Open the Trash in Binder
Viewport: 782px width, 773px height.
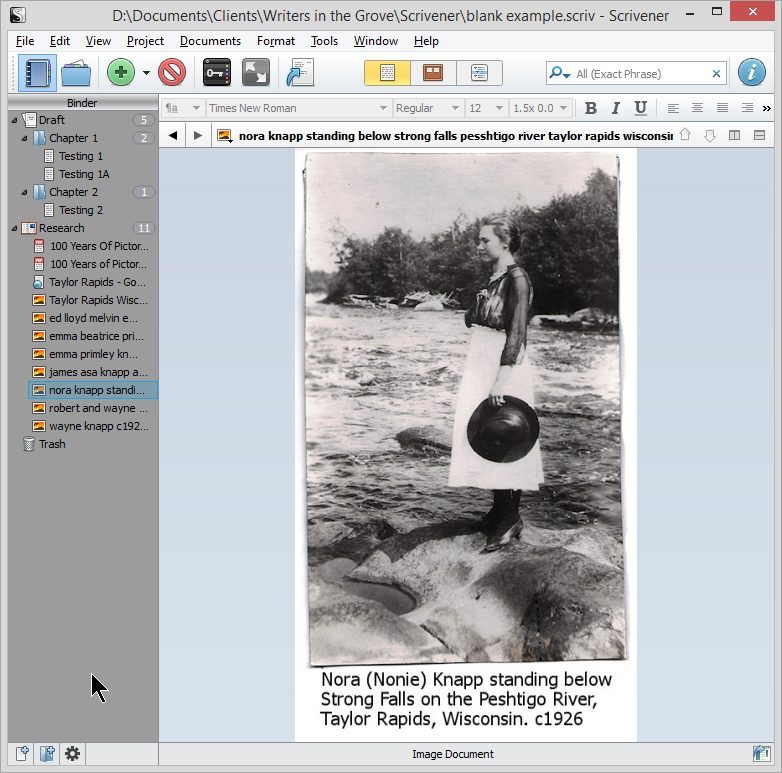[x=52, y=444]
